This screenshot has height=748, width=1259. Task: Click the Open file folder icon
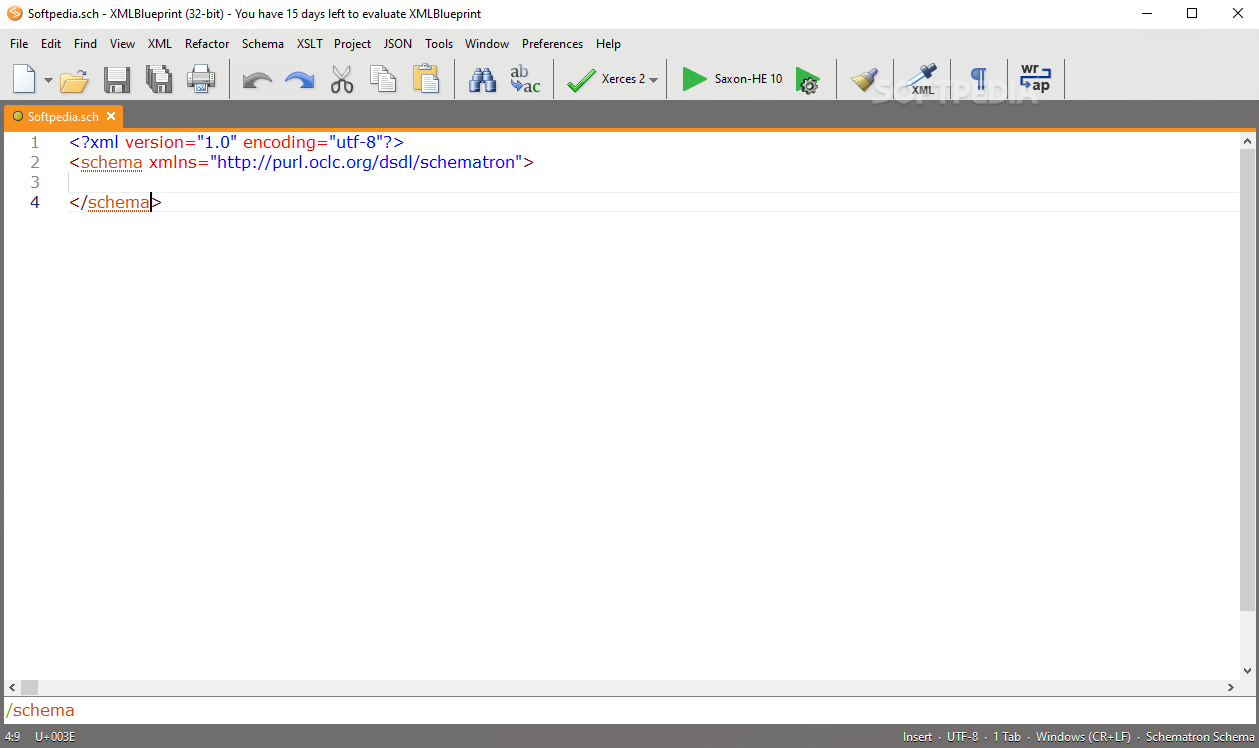[x=75, y=80]
